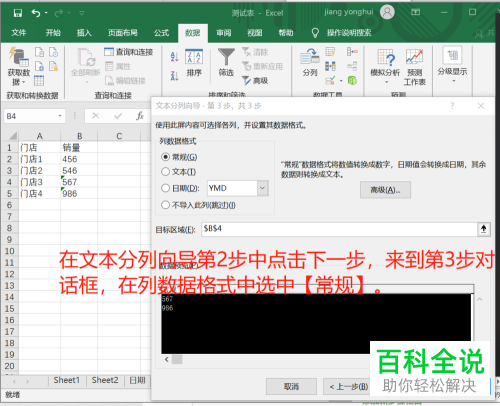This screenshot has height=406, width=500.
Task: Sort descending with the Z-A icon
Action: tap(174, 76)
